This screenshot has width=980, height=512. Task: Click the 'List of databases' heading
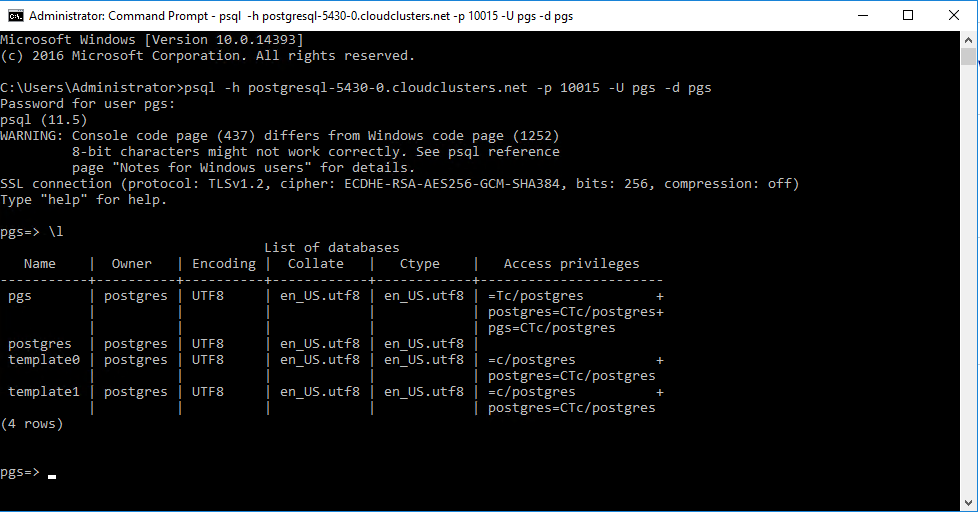(331, 248)
